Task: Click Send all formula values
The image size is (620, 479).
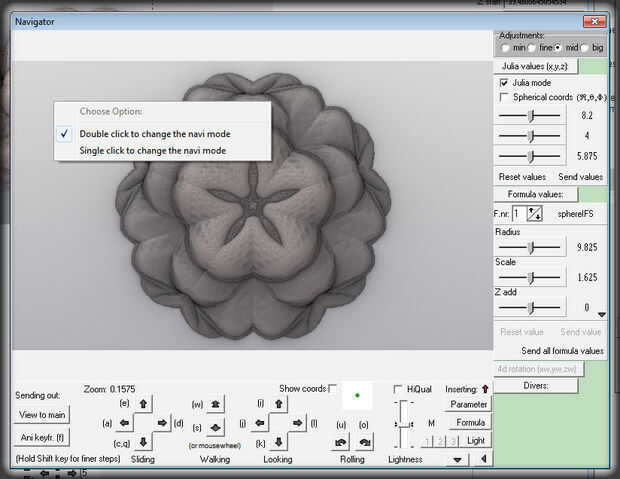Action: pos(562,351)
